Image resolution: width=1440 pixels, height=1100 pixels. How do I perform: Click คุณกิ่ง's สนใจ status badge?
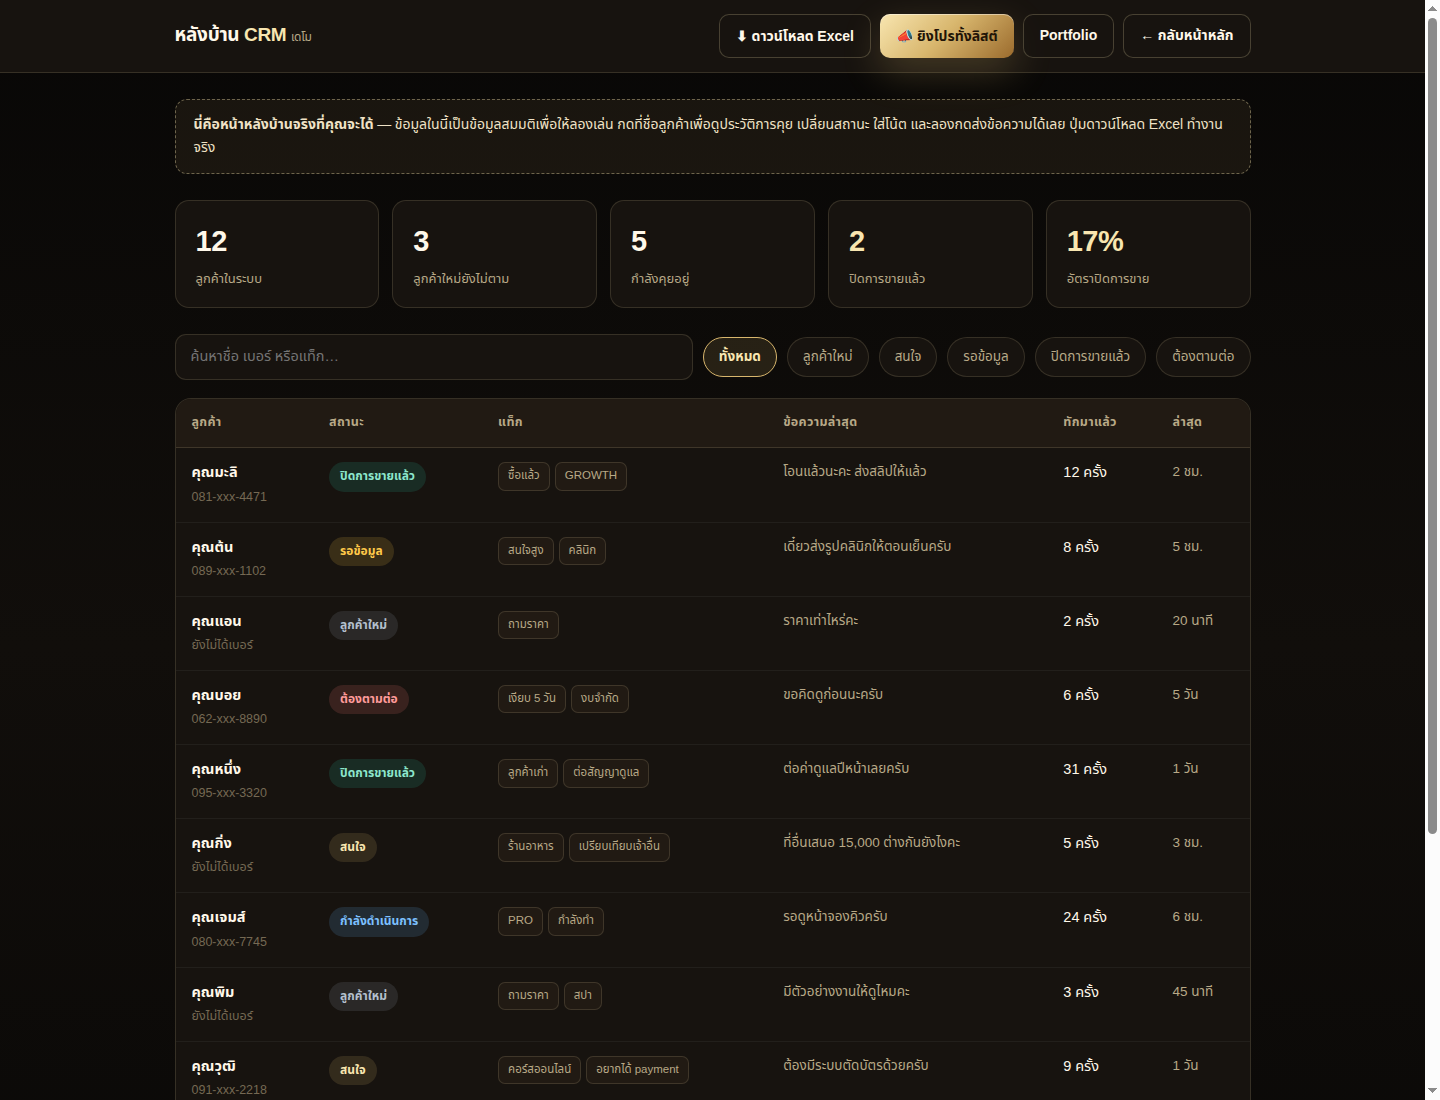(353, 847)
